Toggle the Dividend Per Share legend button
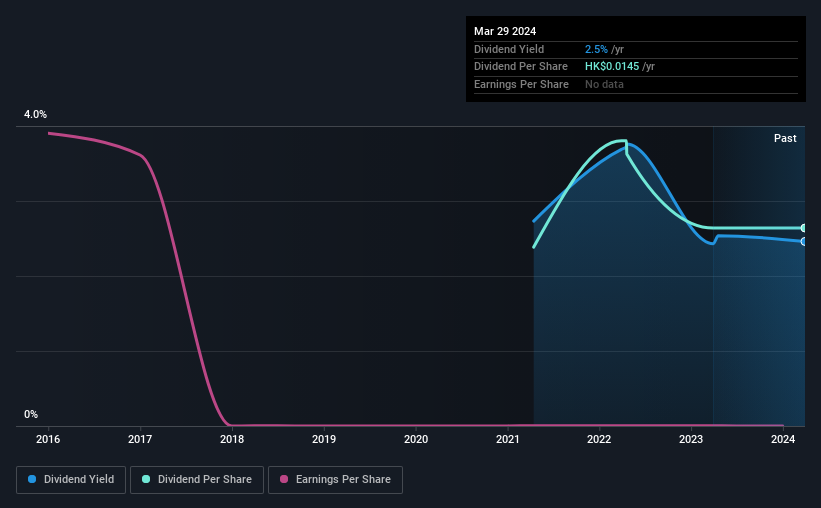 (x=197, y=480)
